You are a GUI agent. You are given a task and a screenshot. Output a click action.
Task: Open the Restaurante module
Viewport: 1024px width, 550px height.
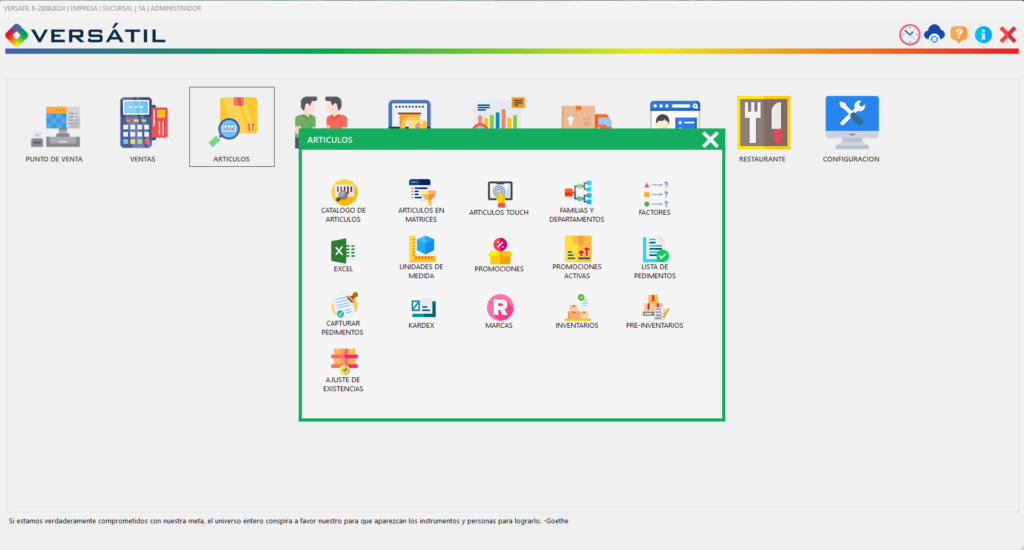tap(763, 128)
